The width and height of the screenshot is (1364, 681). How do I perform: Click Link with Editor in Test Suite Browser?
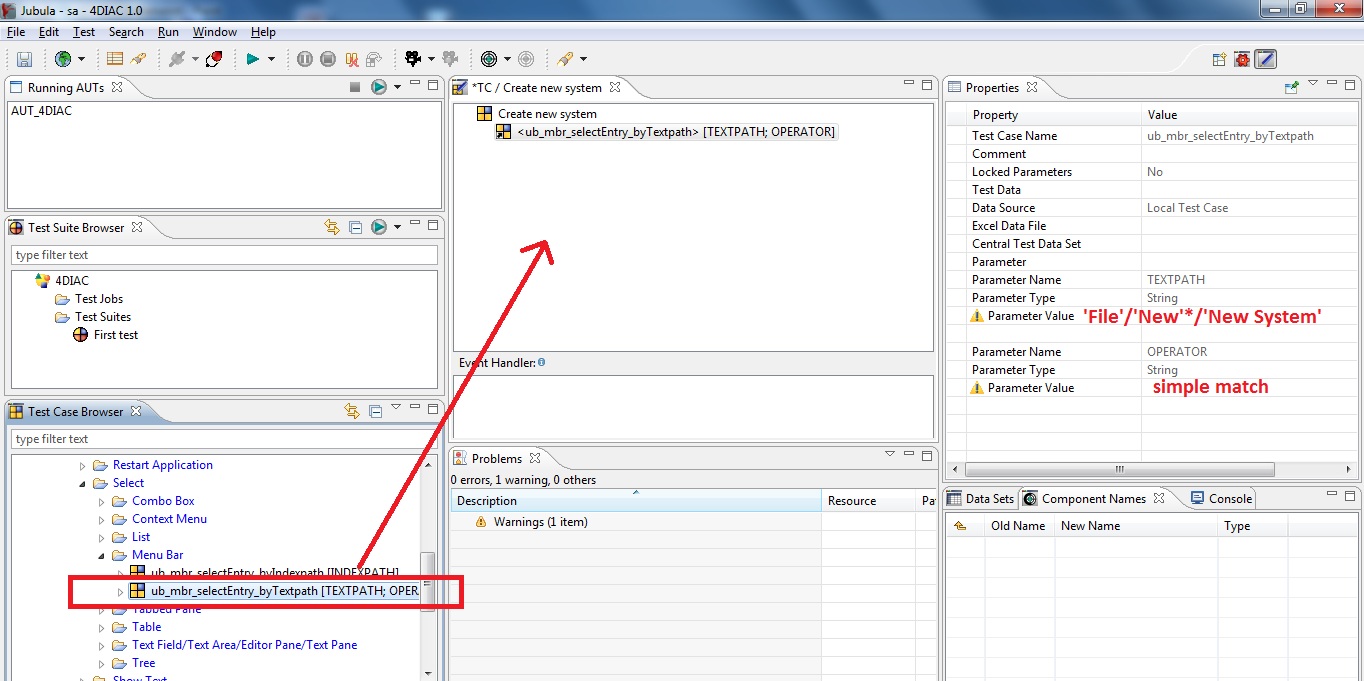pos(332,227)
